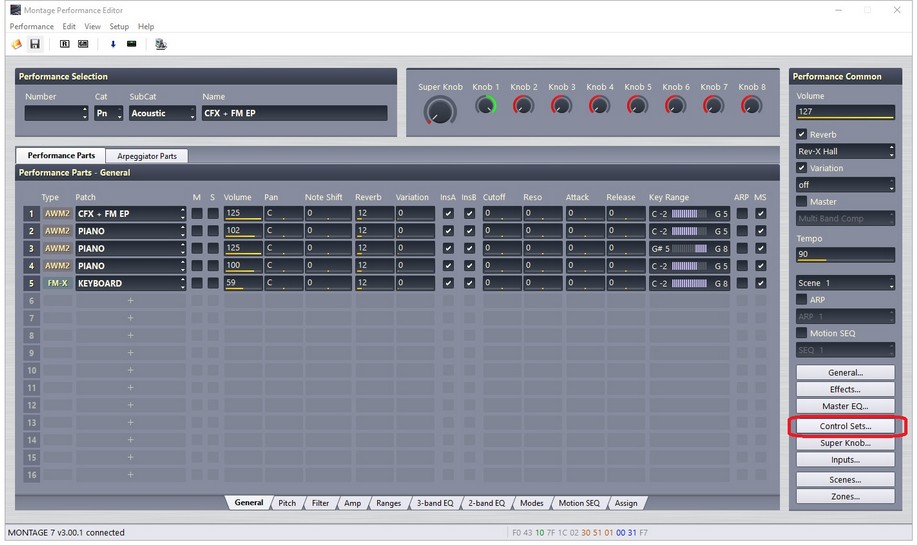
Task: Click the key range bar of part 3
Action: (689, 249)
